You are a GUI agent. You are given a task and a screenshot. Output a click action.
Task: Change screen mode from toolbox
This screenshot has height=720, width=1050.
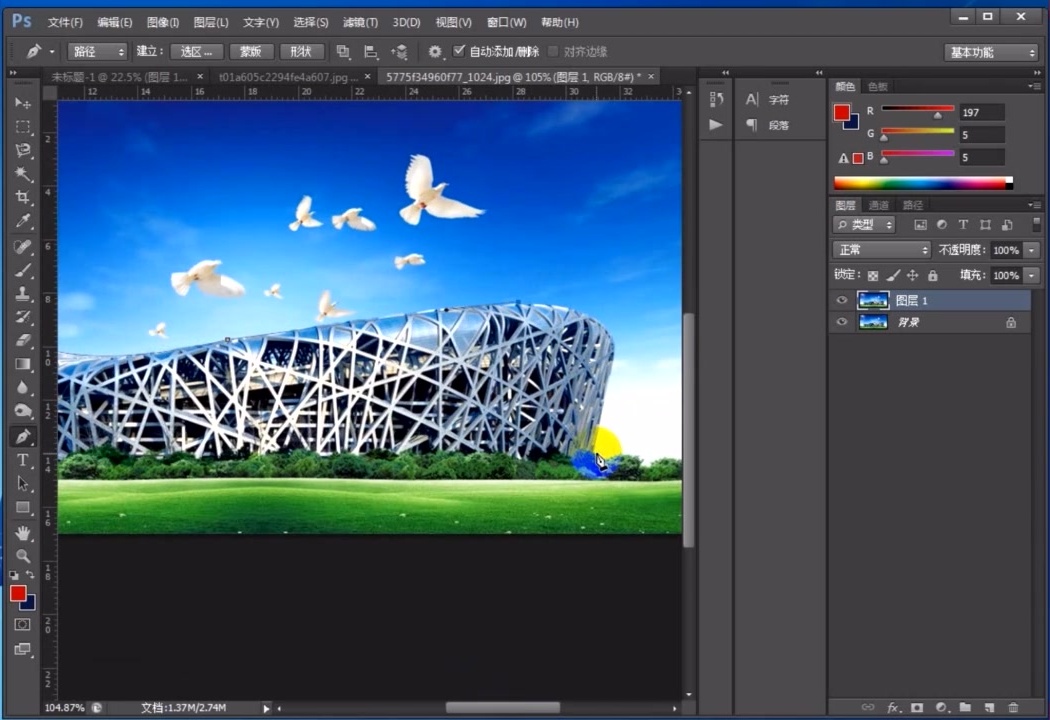23,648
